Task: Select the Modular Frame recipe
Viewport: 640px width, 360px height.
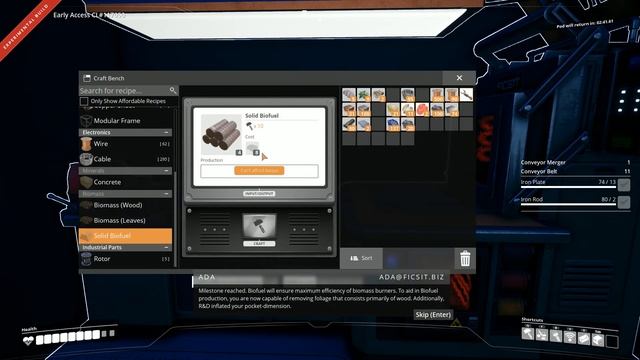Action: 125,121
